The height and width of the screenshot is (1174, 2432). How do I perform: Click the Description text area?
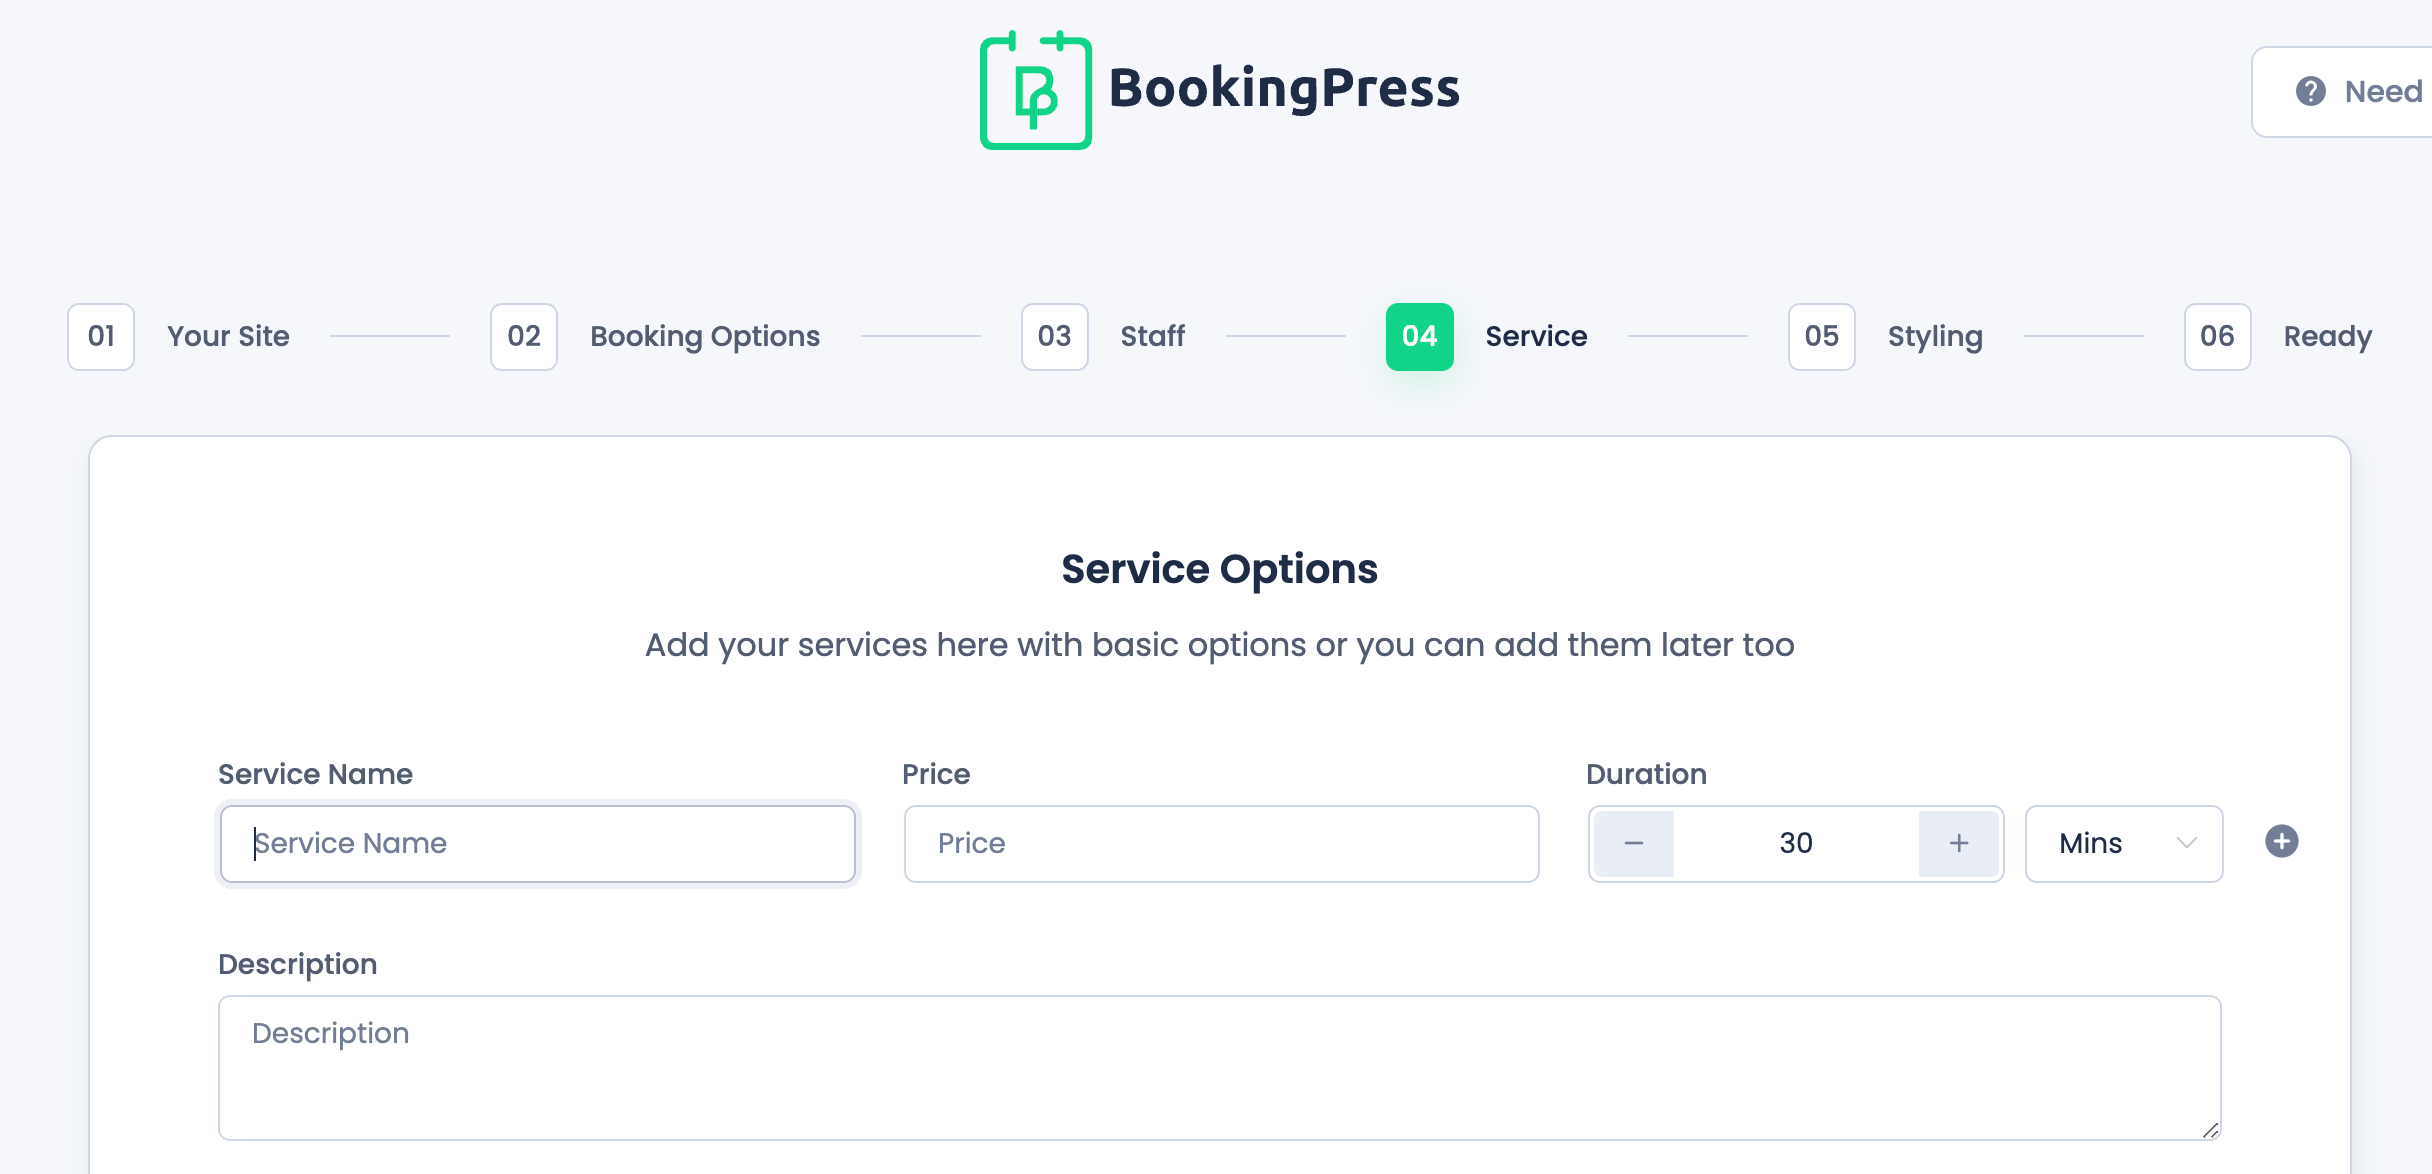pos(1219,1067)
